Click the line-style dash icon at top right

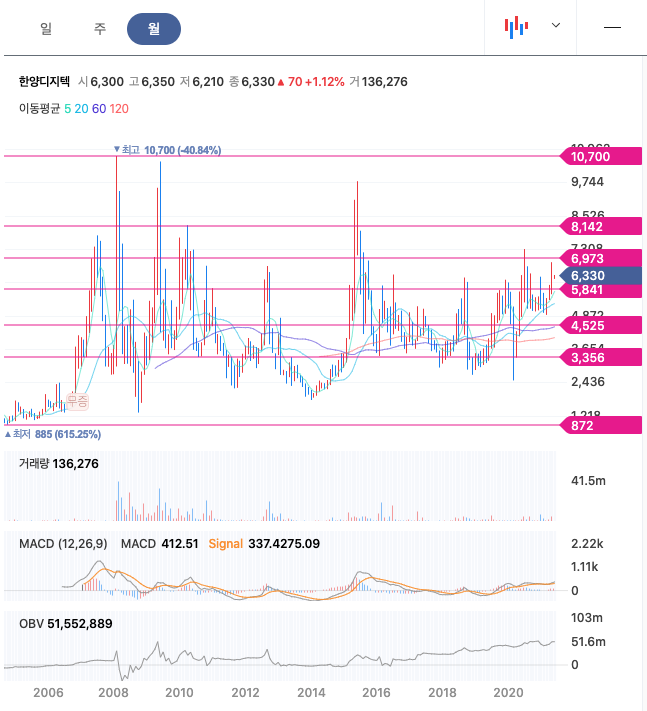pos(612,28)
